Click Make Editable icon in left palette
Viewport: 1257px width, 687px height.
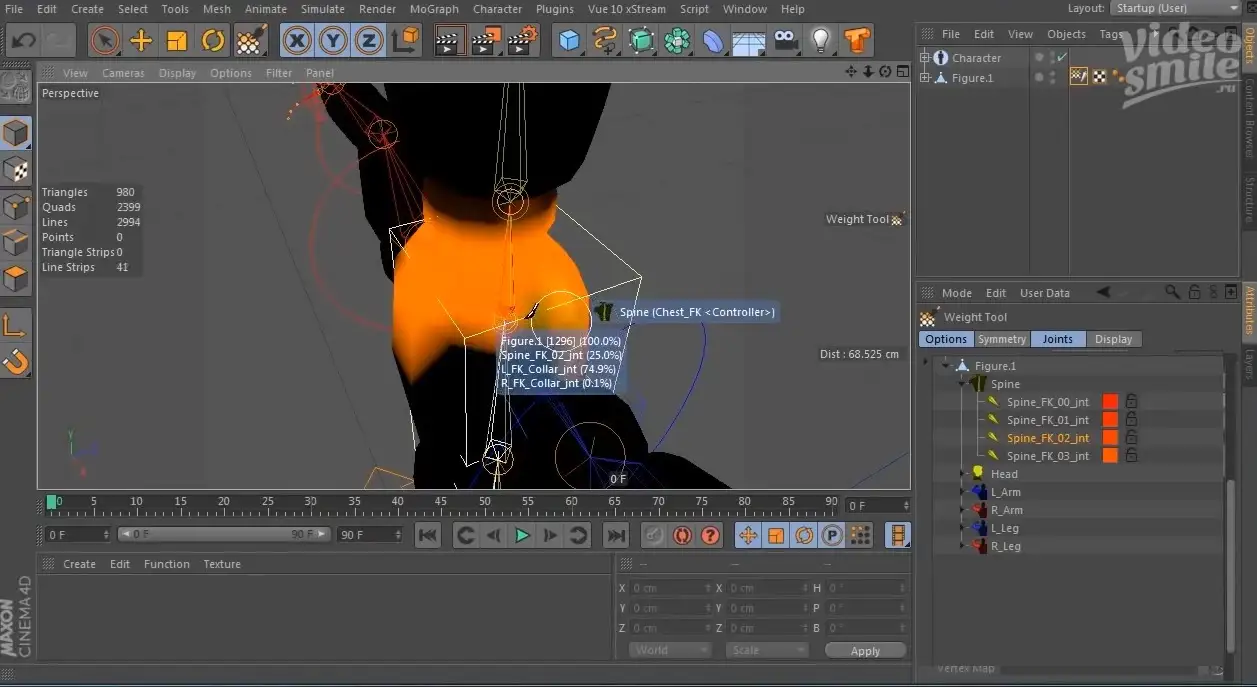(16, 88)
